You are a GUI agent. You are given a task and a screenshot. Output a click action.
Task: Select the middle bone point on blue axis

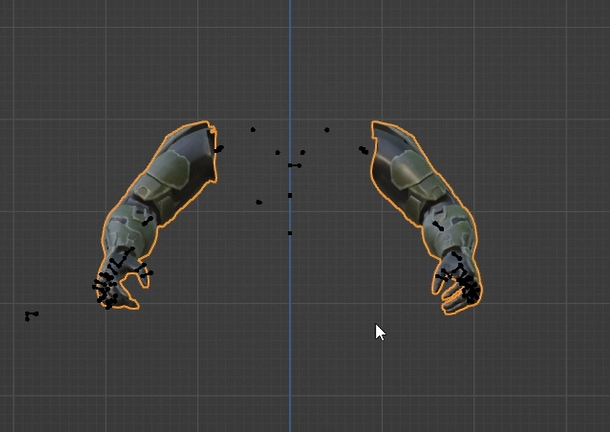click(290, 196)
